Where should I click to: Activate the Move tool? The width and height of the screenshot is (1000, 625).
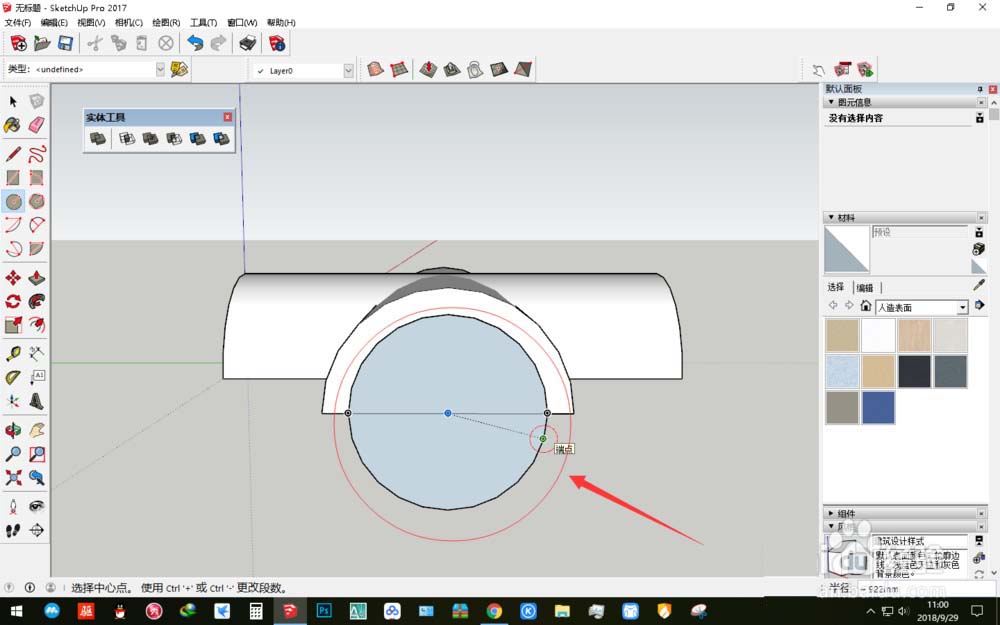click(x=13, y=278)
